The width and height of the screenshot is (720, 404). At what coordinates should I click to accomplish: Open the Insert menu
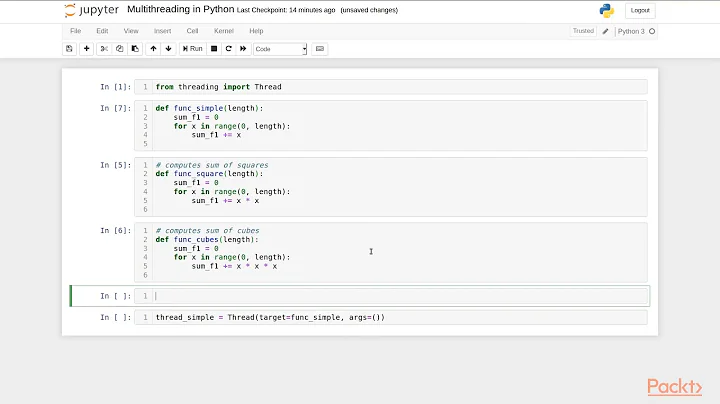click(163, 31)
